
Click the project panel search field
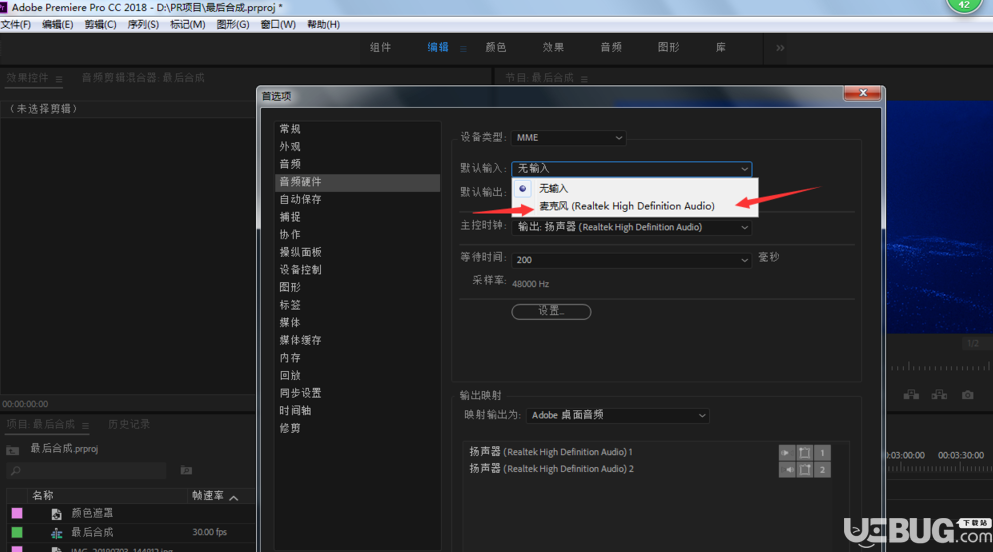tap(87, 470)
